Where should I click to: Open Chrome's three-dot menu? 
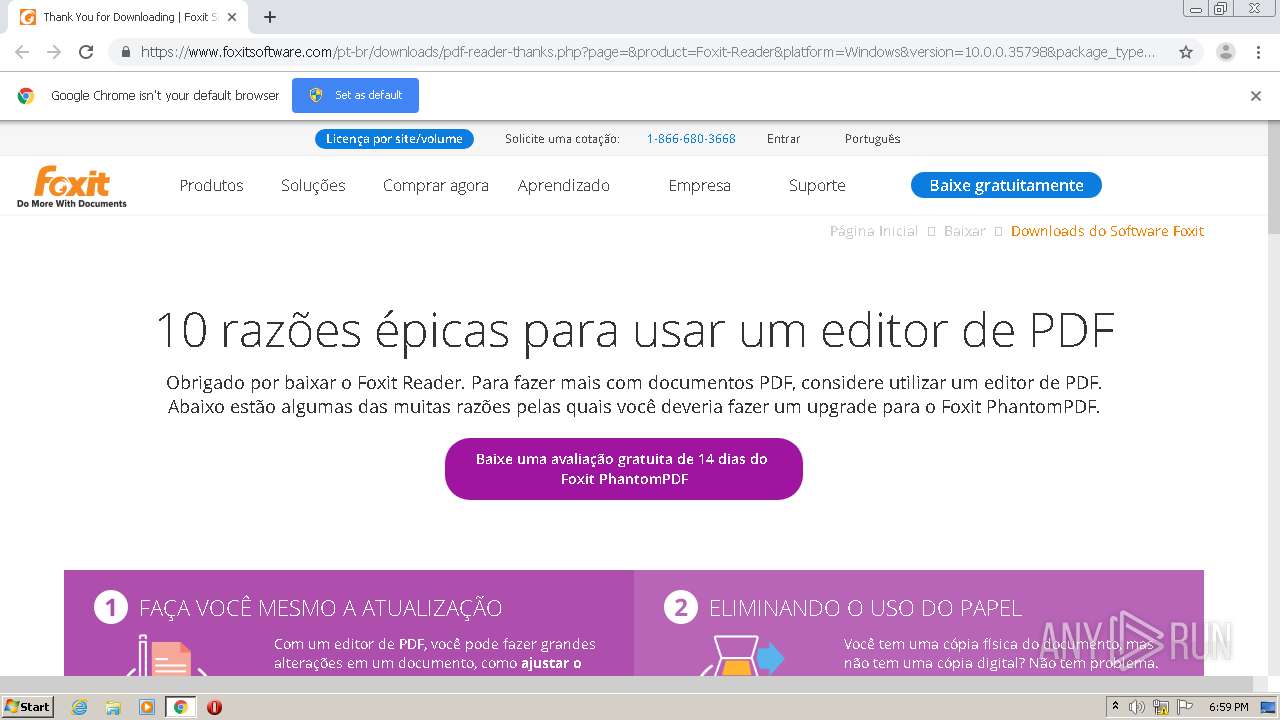point(1259,52)
